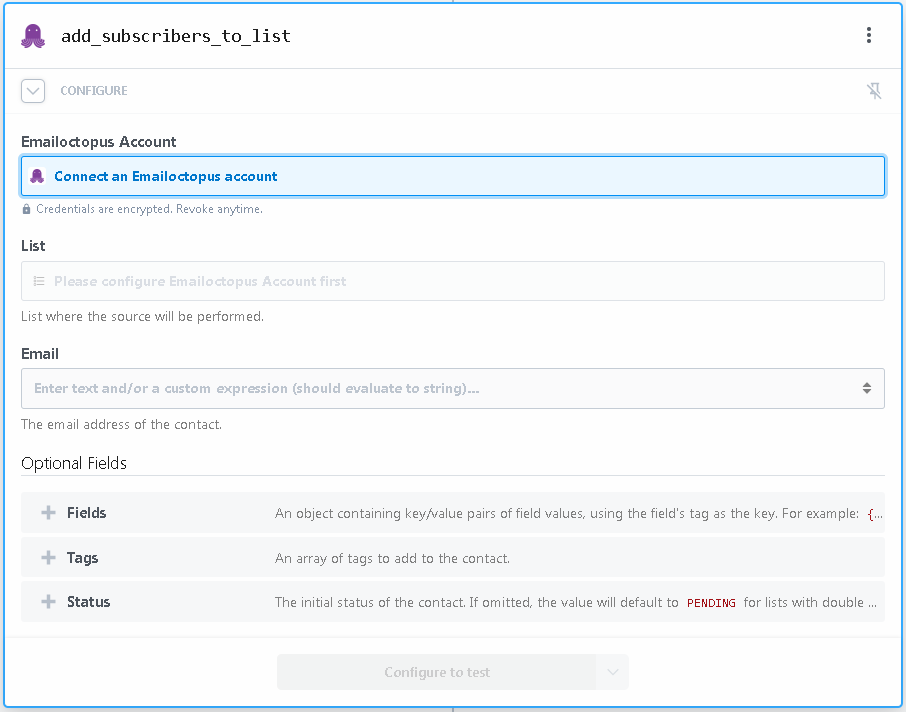Screen dimensions: 906x712
Task: Click the red PENDING code value
Action: 711,603
